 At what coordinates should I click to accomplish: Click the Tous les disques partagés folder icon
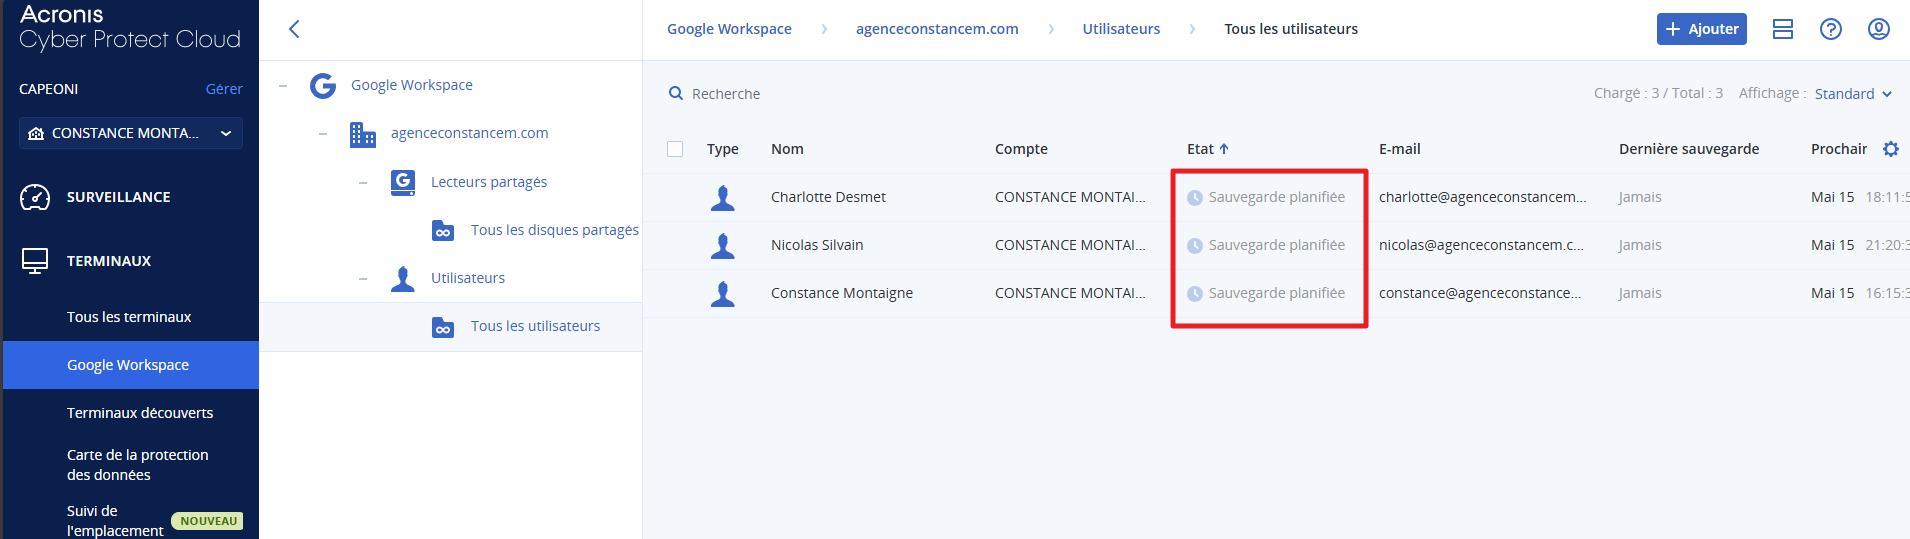[443, 231]
